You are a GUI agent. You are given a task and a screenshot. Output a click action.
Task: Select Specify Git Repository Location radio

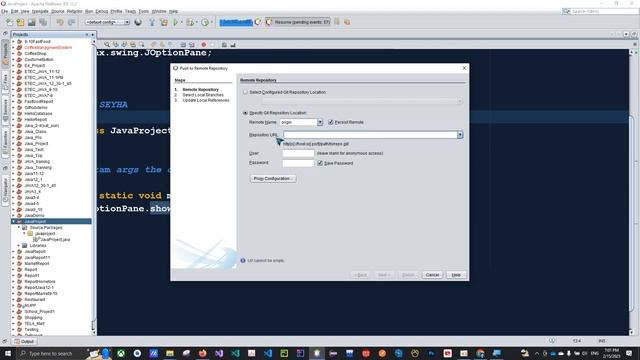245,113
